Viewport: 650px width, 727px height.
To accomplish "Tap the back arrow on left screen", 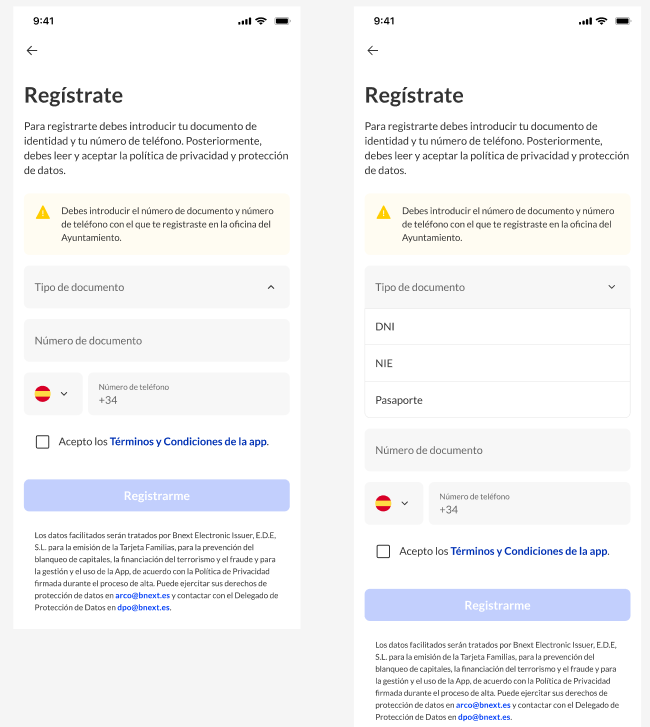I will [32, 51].
